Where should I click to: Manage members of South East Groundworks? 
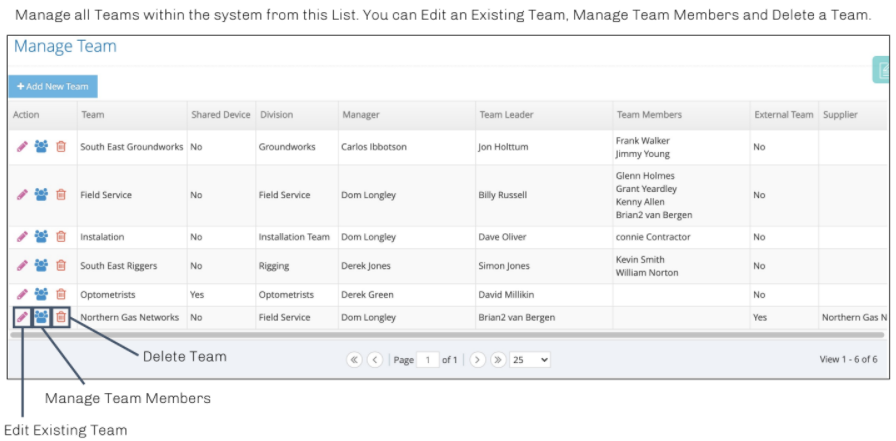[41, 147]
